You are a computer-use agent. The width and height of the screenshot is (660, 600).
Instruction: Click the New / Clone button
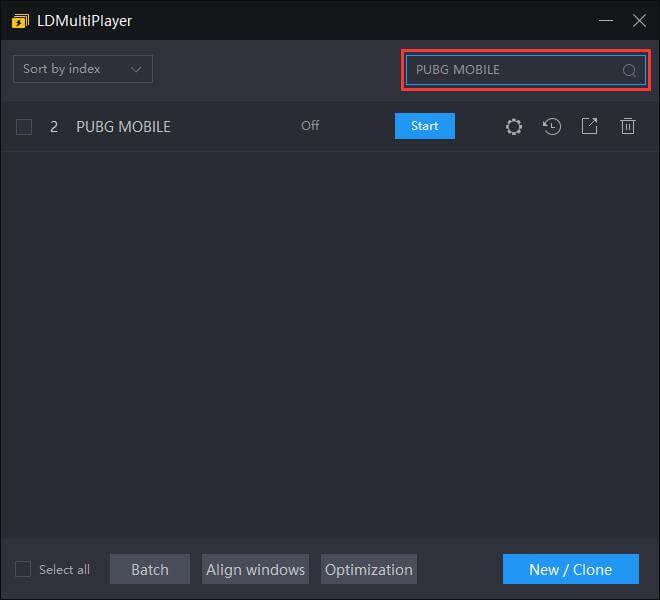tap(571, 569)
